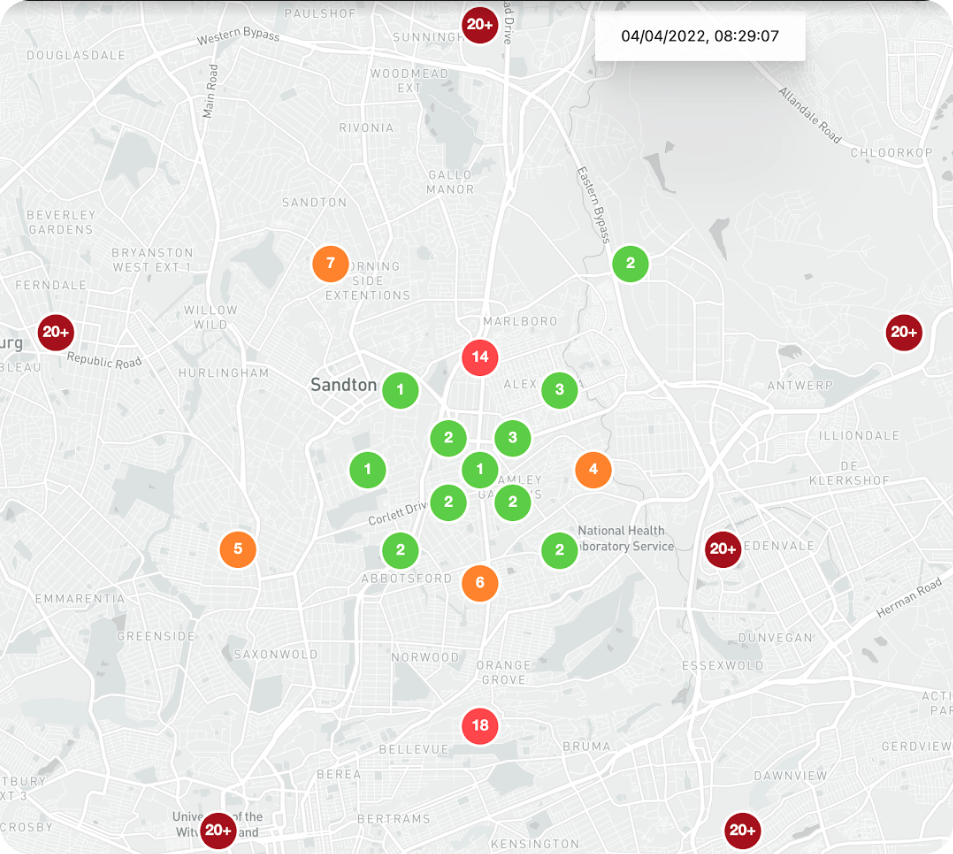
Task: Click the Sandton place label
Action: pyautogui.click(x=343, y=385)
